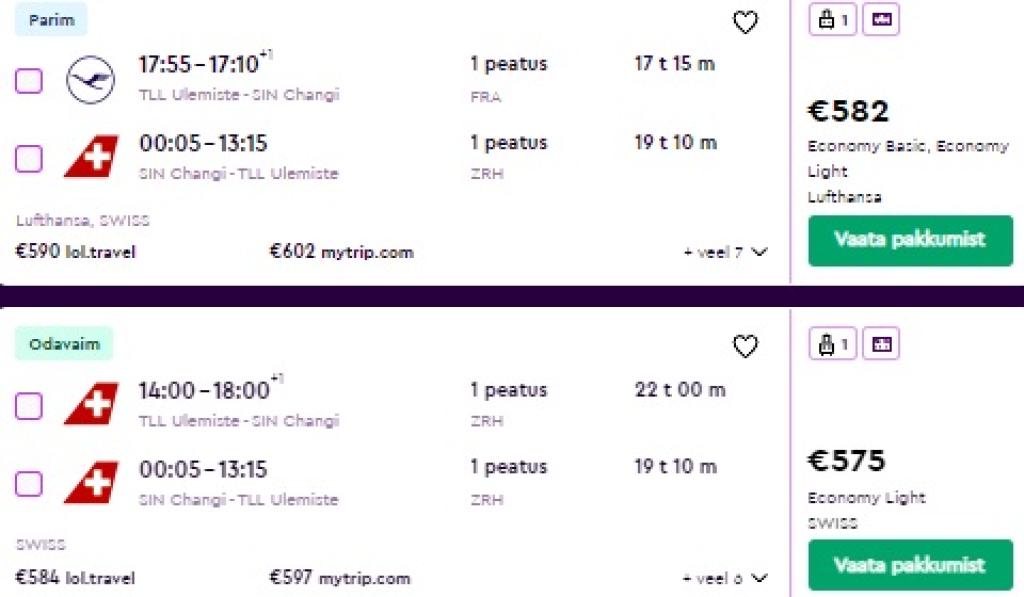Image resolution: width=1024 pixels, height=597 pixels.
Task: Click carry-on bag icon on €582 offer
Action: pyautogui.click(x=832, y=20)
